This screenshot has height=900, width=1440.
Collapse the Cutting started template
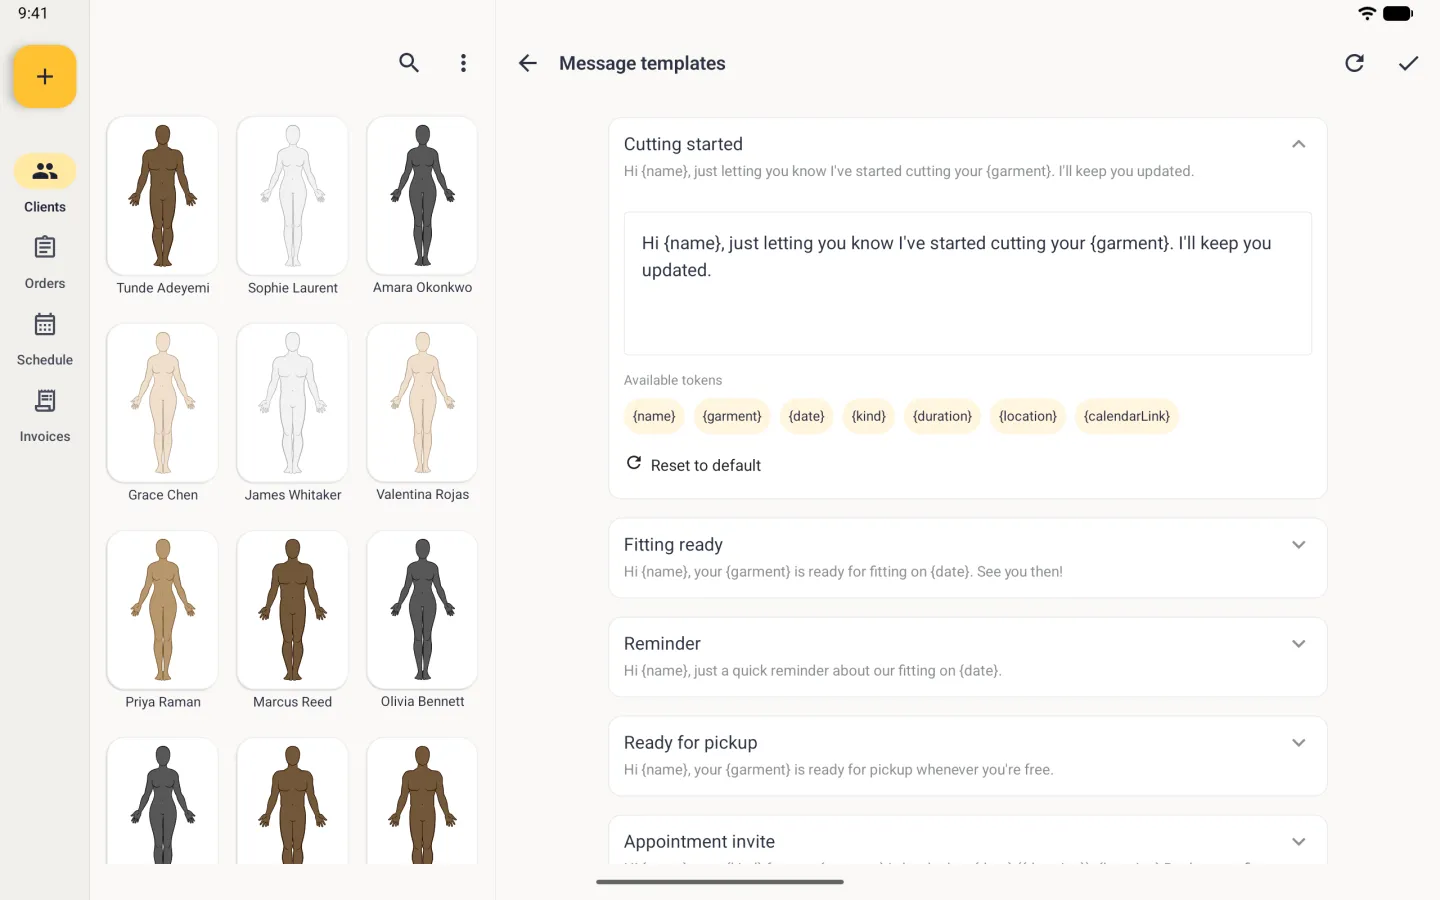tap(1298, 144)
